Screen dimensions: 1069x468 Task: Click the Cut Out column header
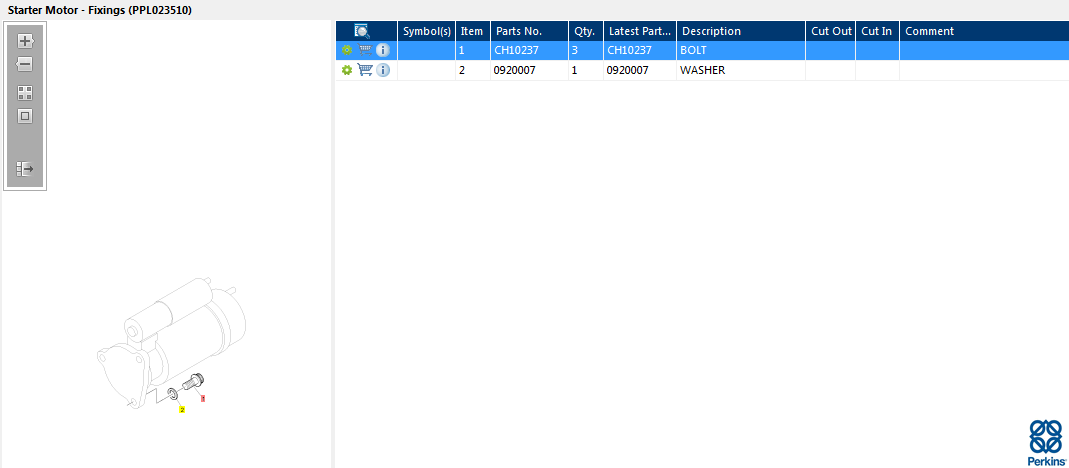click(830, 31)
